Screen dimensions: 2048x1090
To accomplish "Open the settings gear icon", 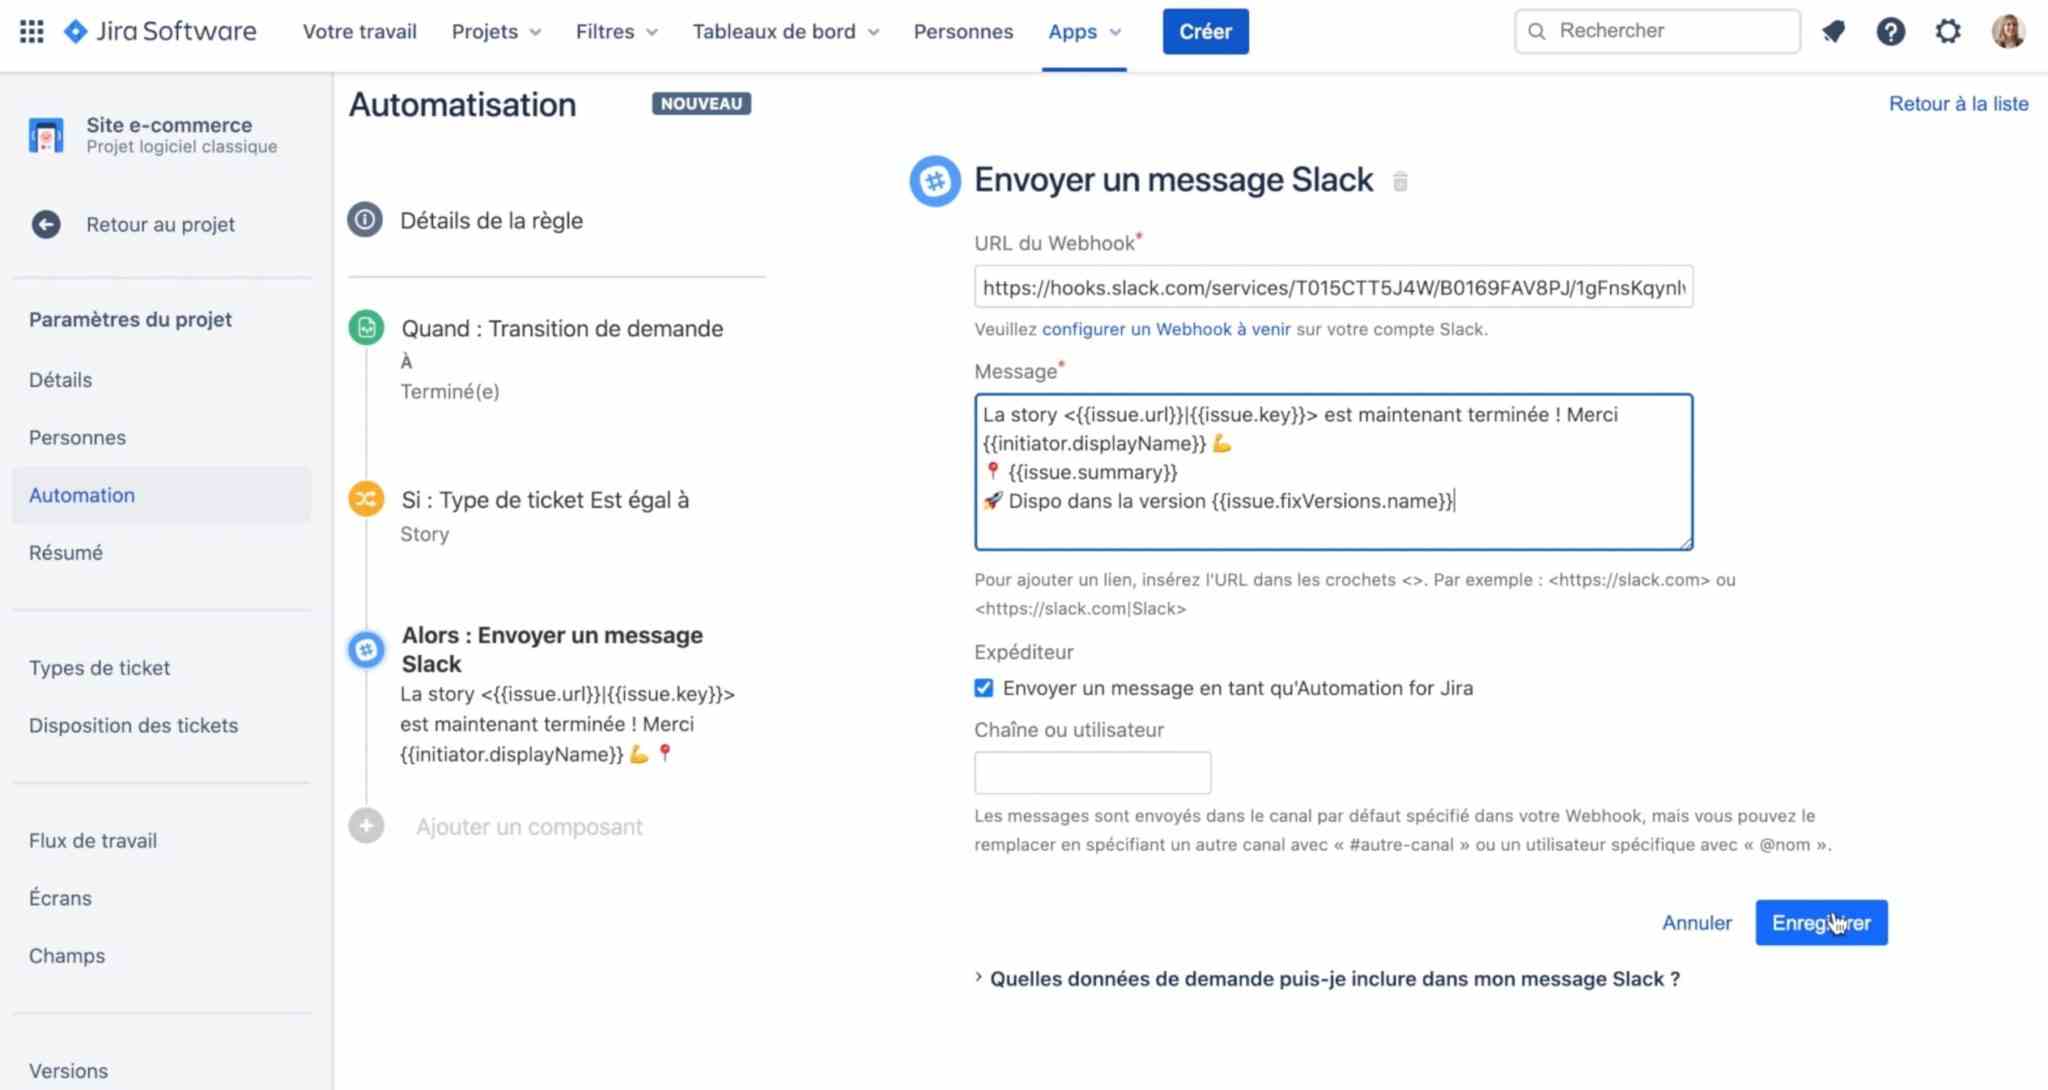I will point(1947,31).
